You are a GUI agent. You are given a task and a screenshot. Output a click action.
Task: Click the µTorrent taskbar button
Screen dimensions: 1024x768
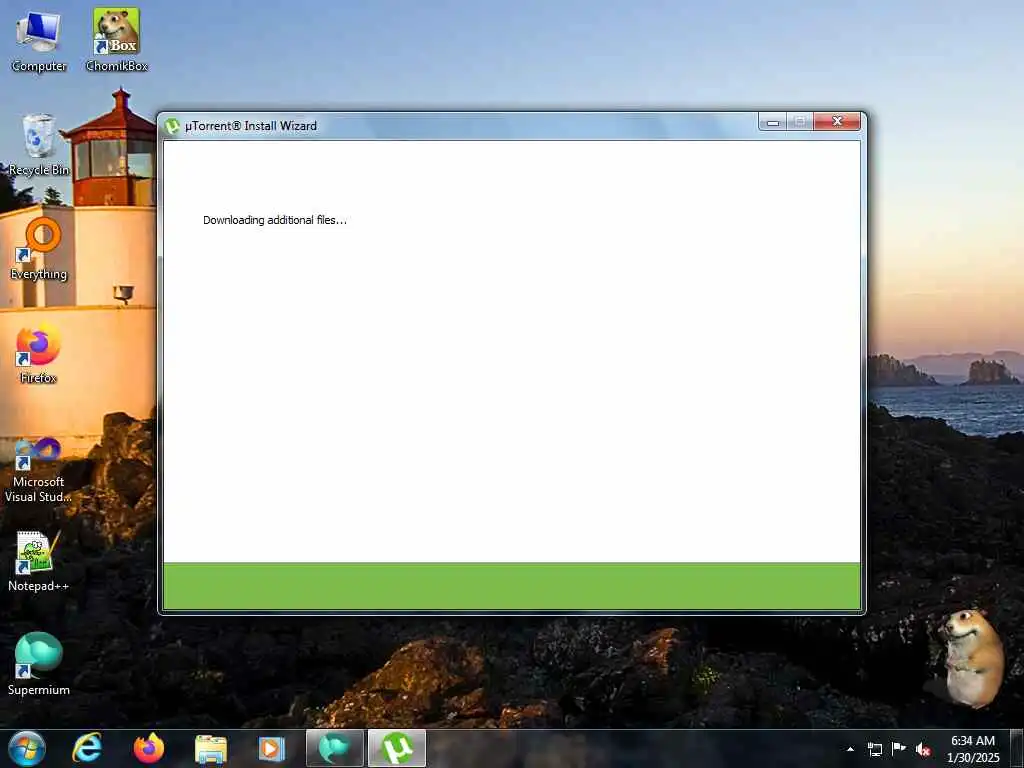pos(396,748)
